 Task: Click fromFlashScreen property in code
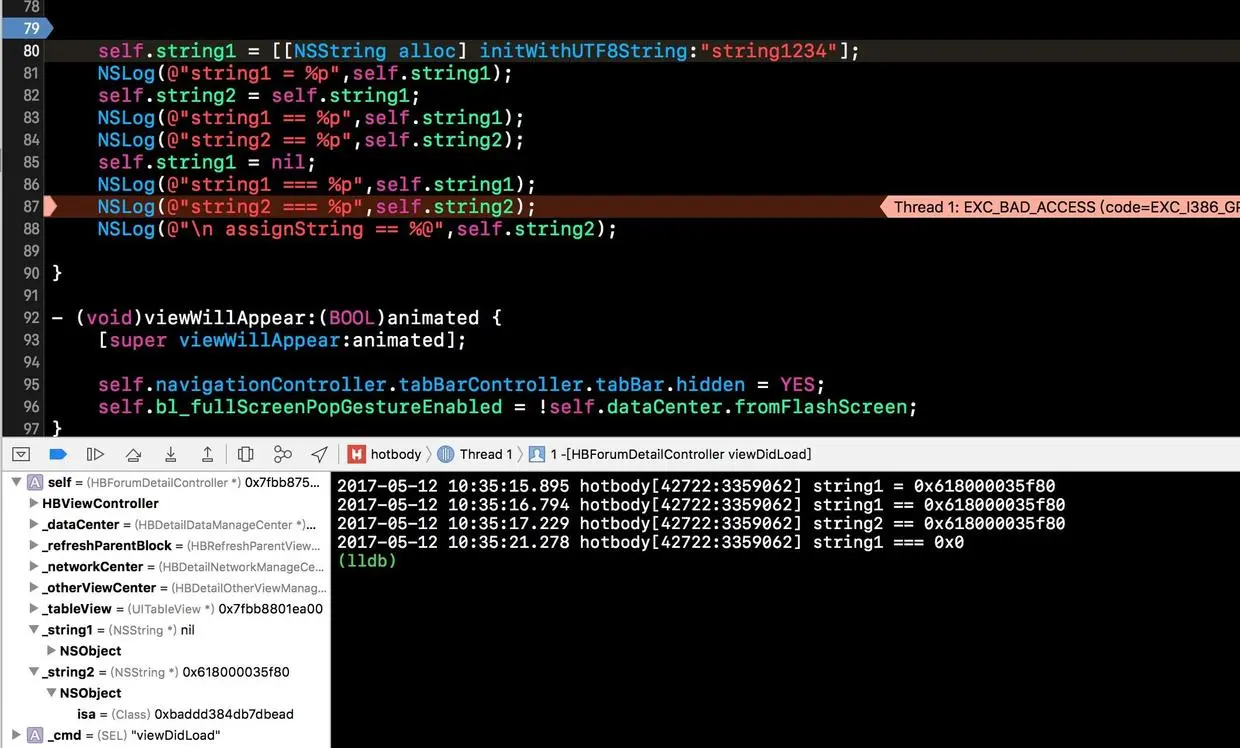[820, 407]
